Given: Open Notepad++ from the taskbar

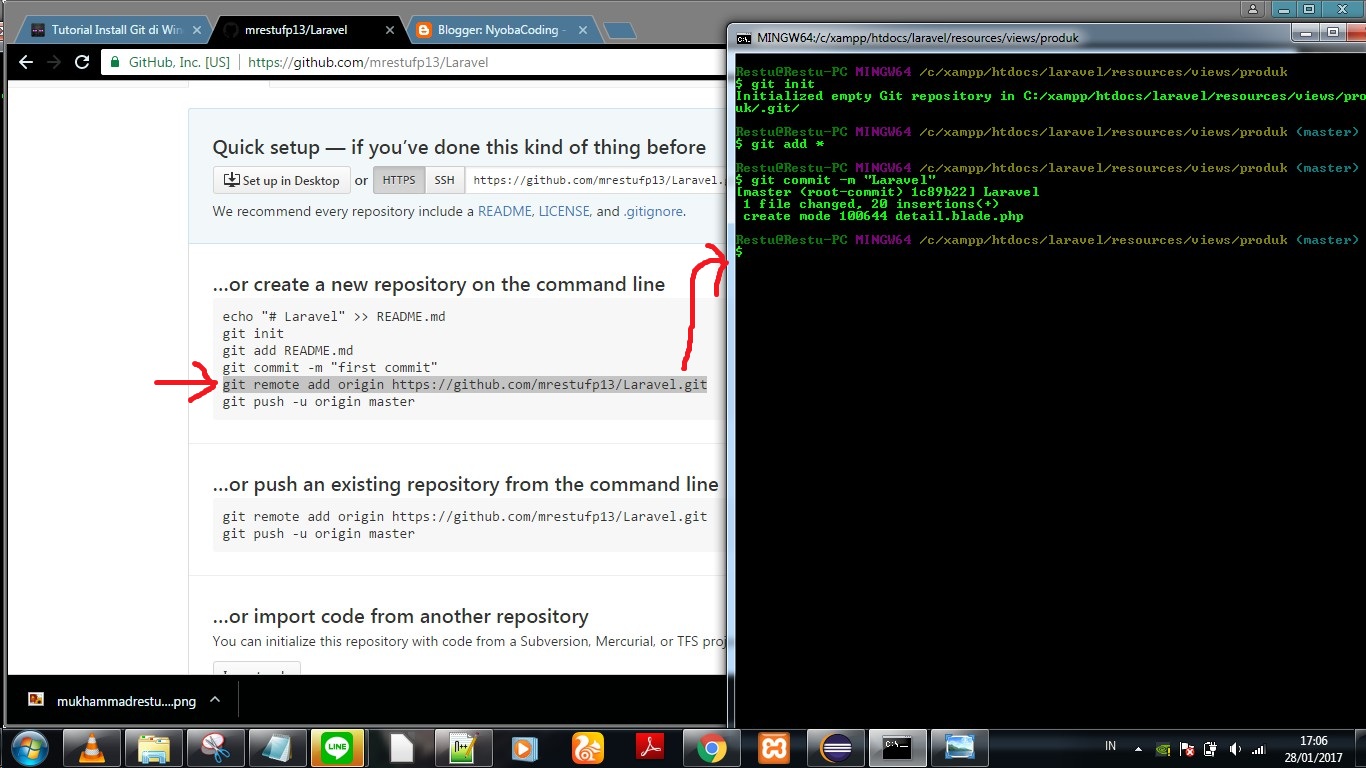Looking at the screenshot, I should [463, 747].
